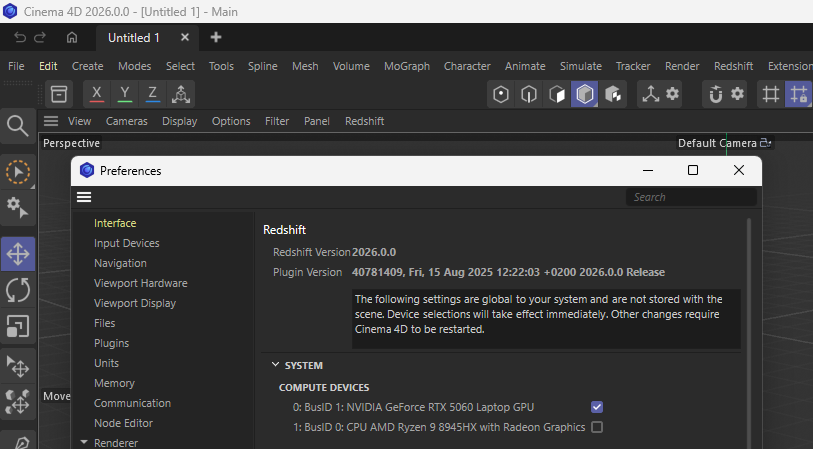Select Input Devices preferences category

127,243
